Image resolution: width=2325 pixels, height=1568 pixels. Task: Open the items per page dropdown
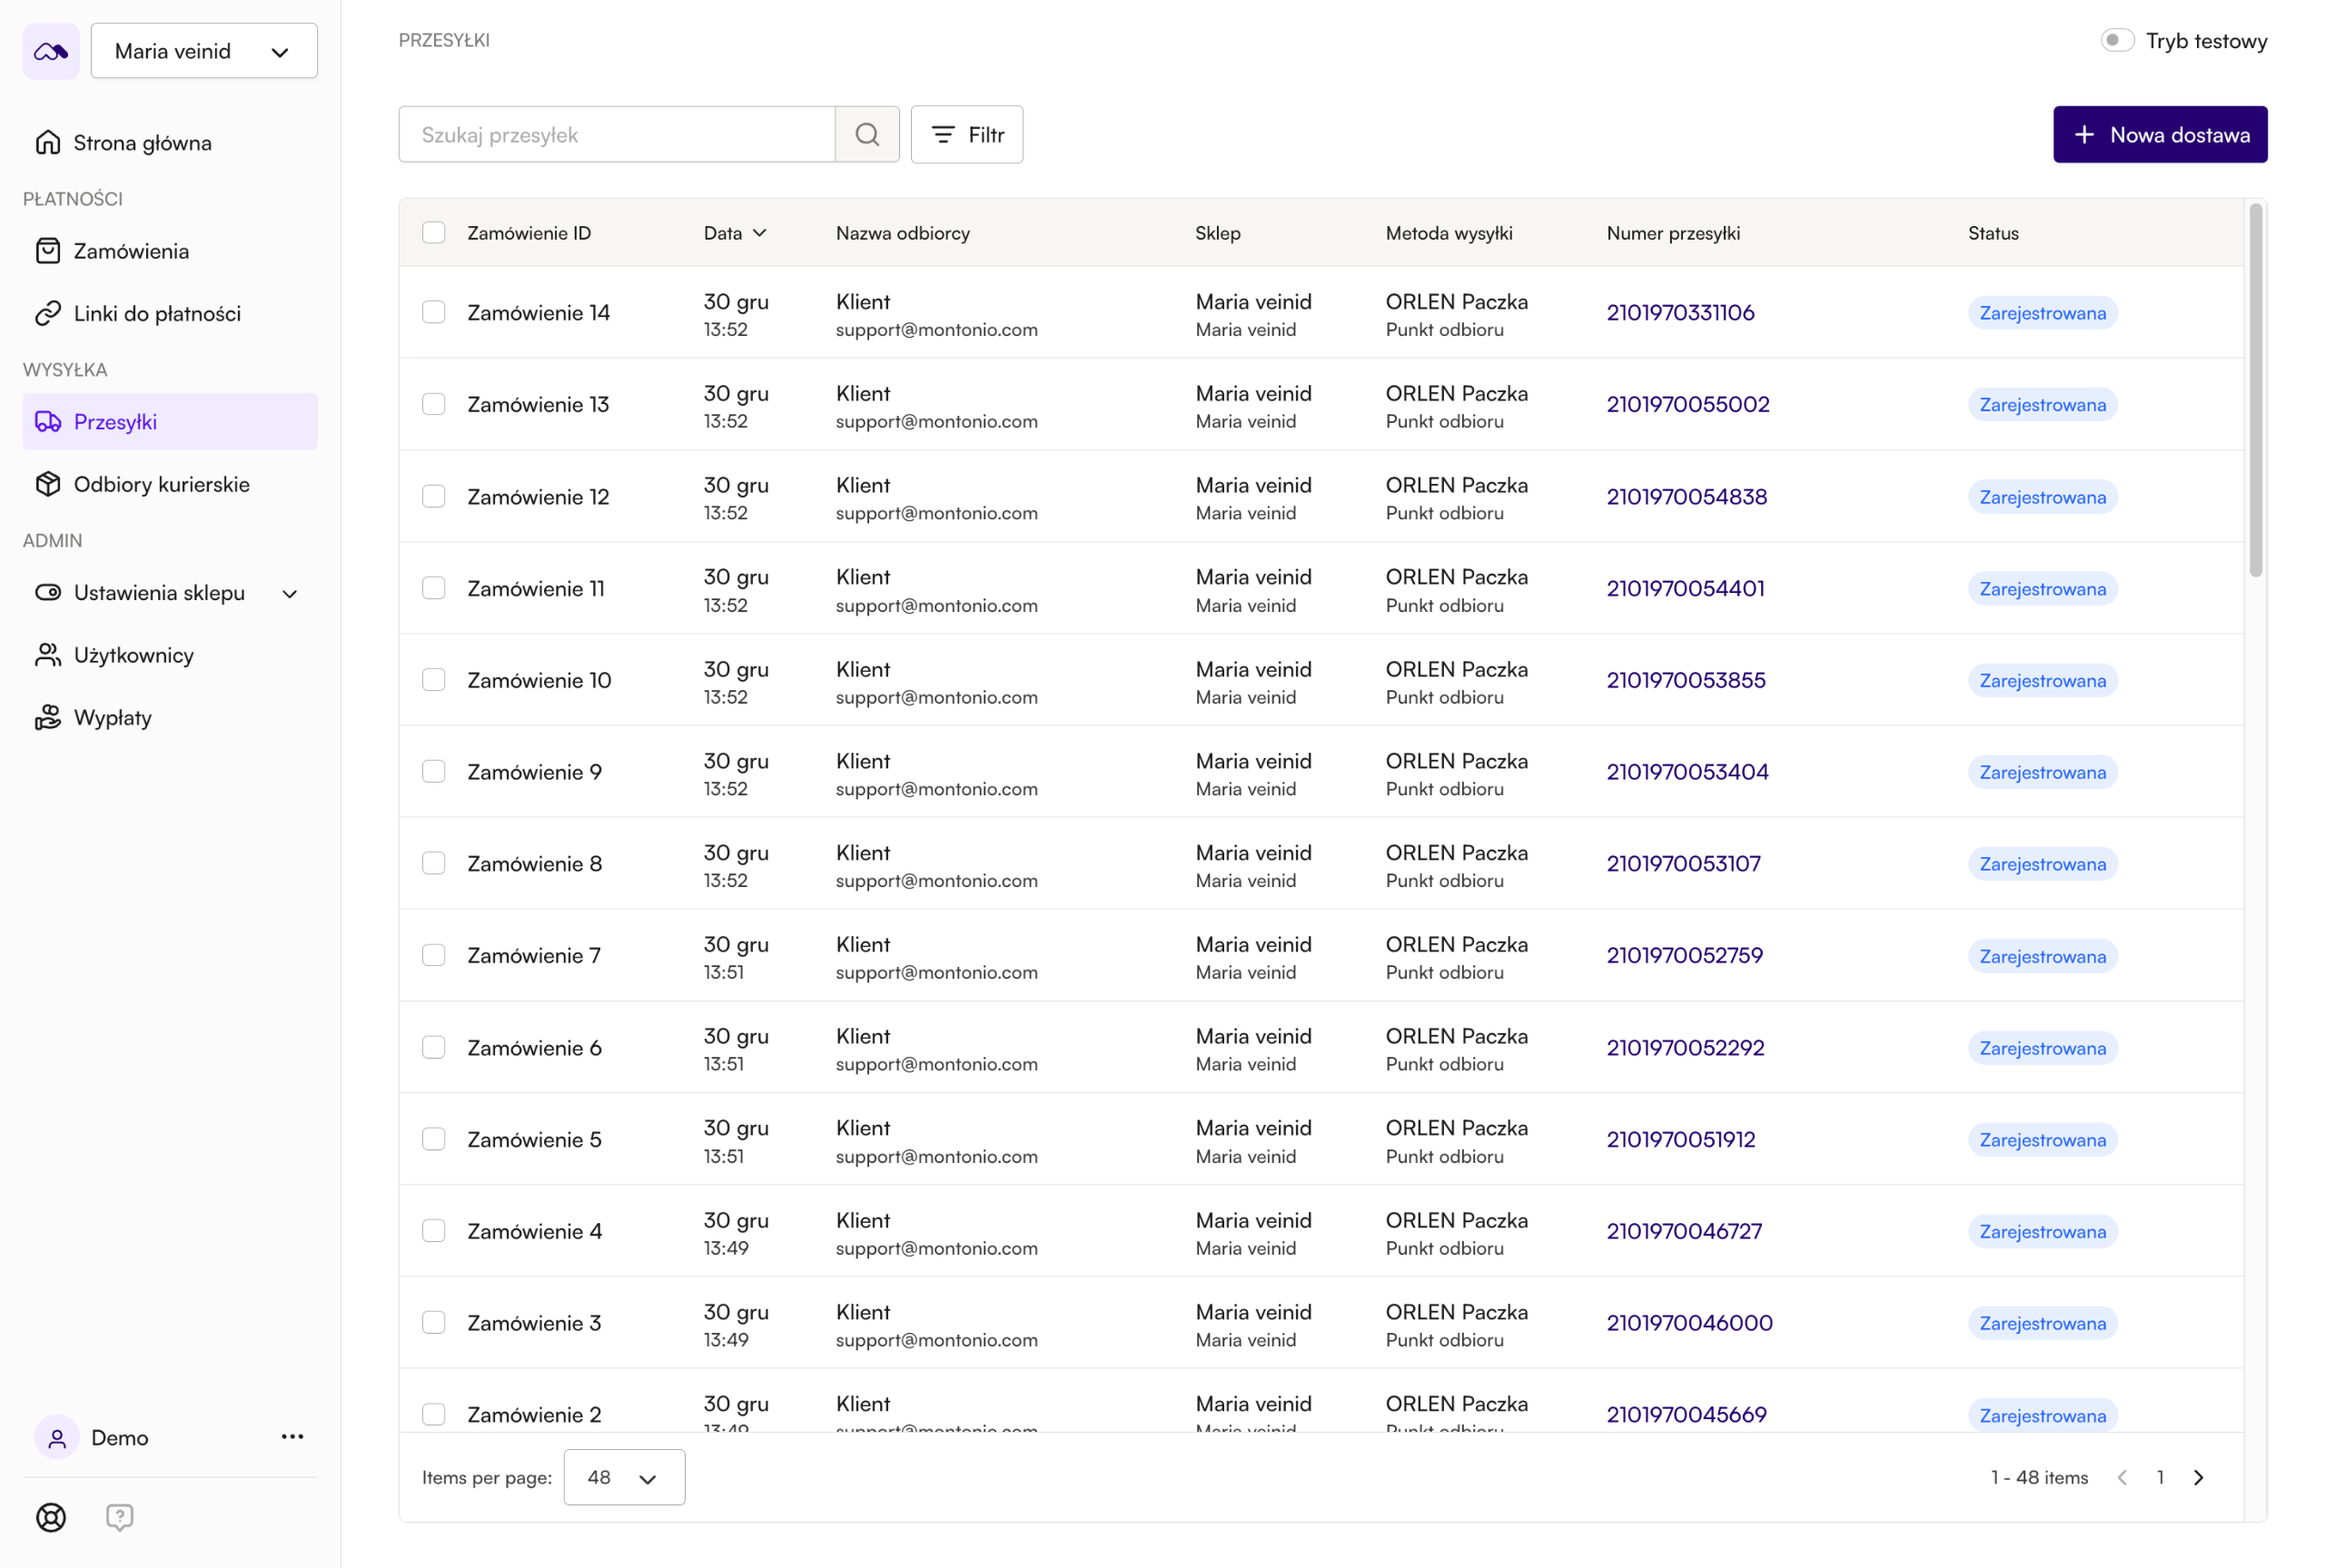pyautogui.click(x=623, y=1477)
